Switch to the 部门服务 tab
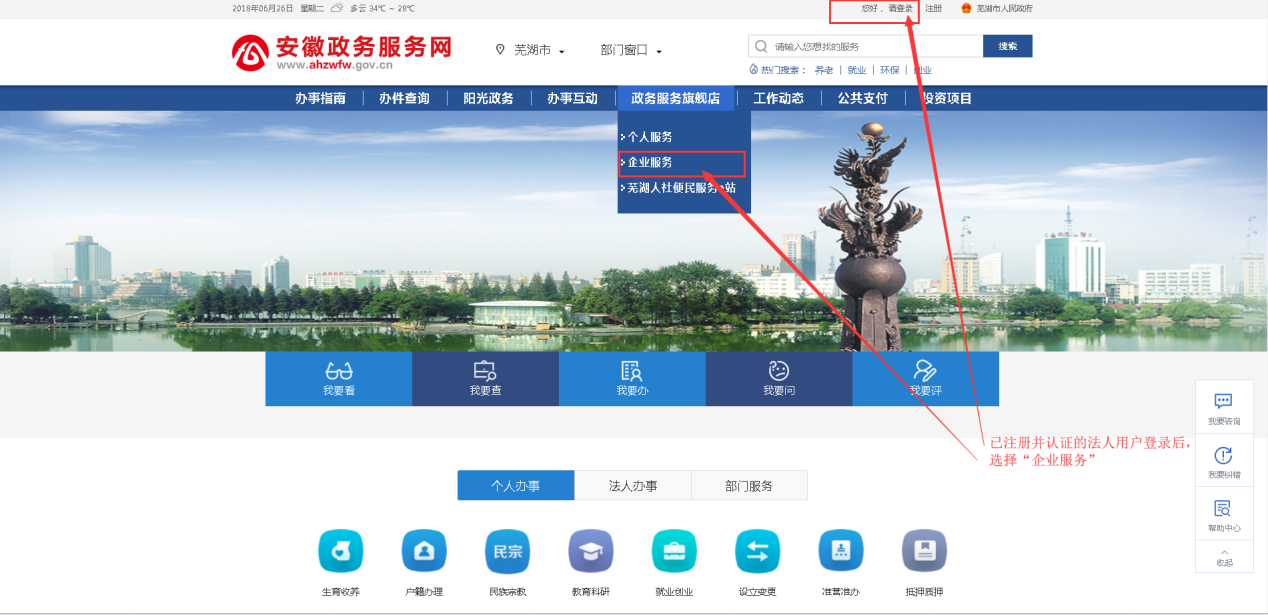 pyautogui.click(x=749, y=486)
